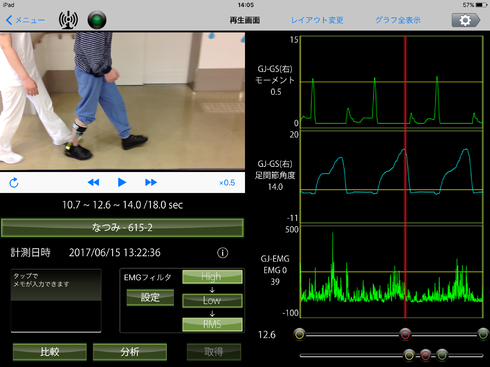Viewport: 490px width, 367px height.
Task: Tap the wireless sensor antenna icon
Action: pos(68,20)
